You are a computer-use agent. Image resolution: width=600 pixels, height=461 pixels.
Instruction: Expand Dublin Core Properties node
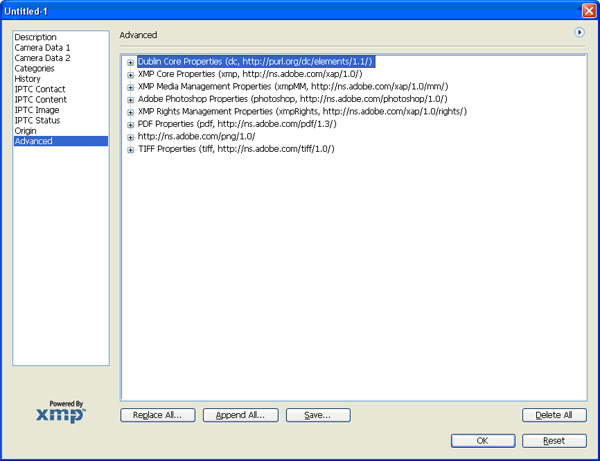pos(130,62)
